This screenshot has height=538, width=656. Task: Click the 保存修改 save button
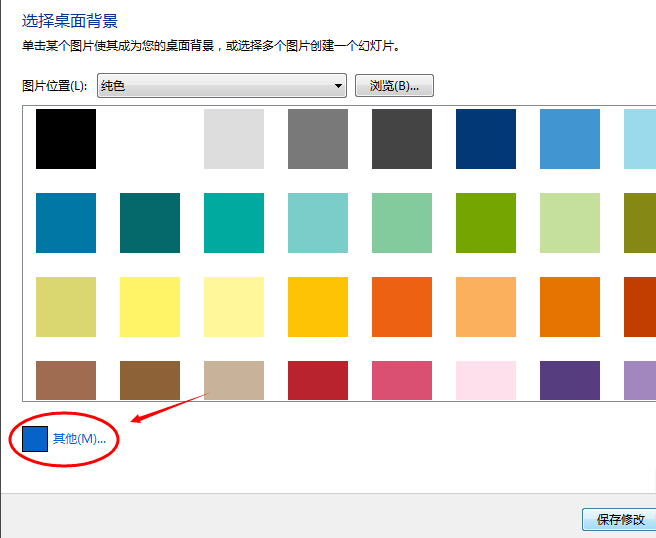tap(620, 520)
